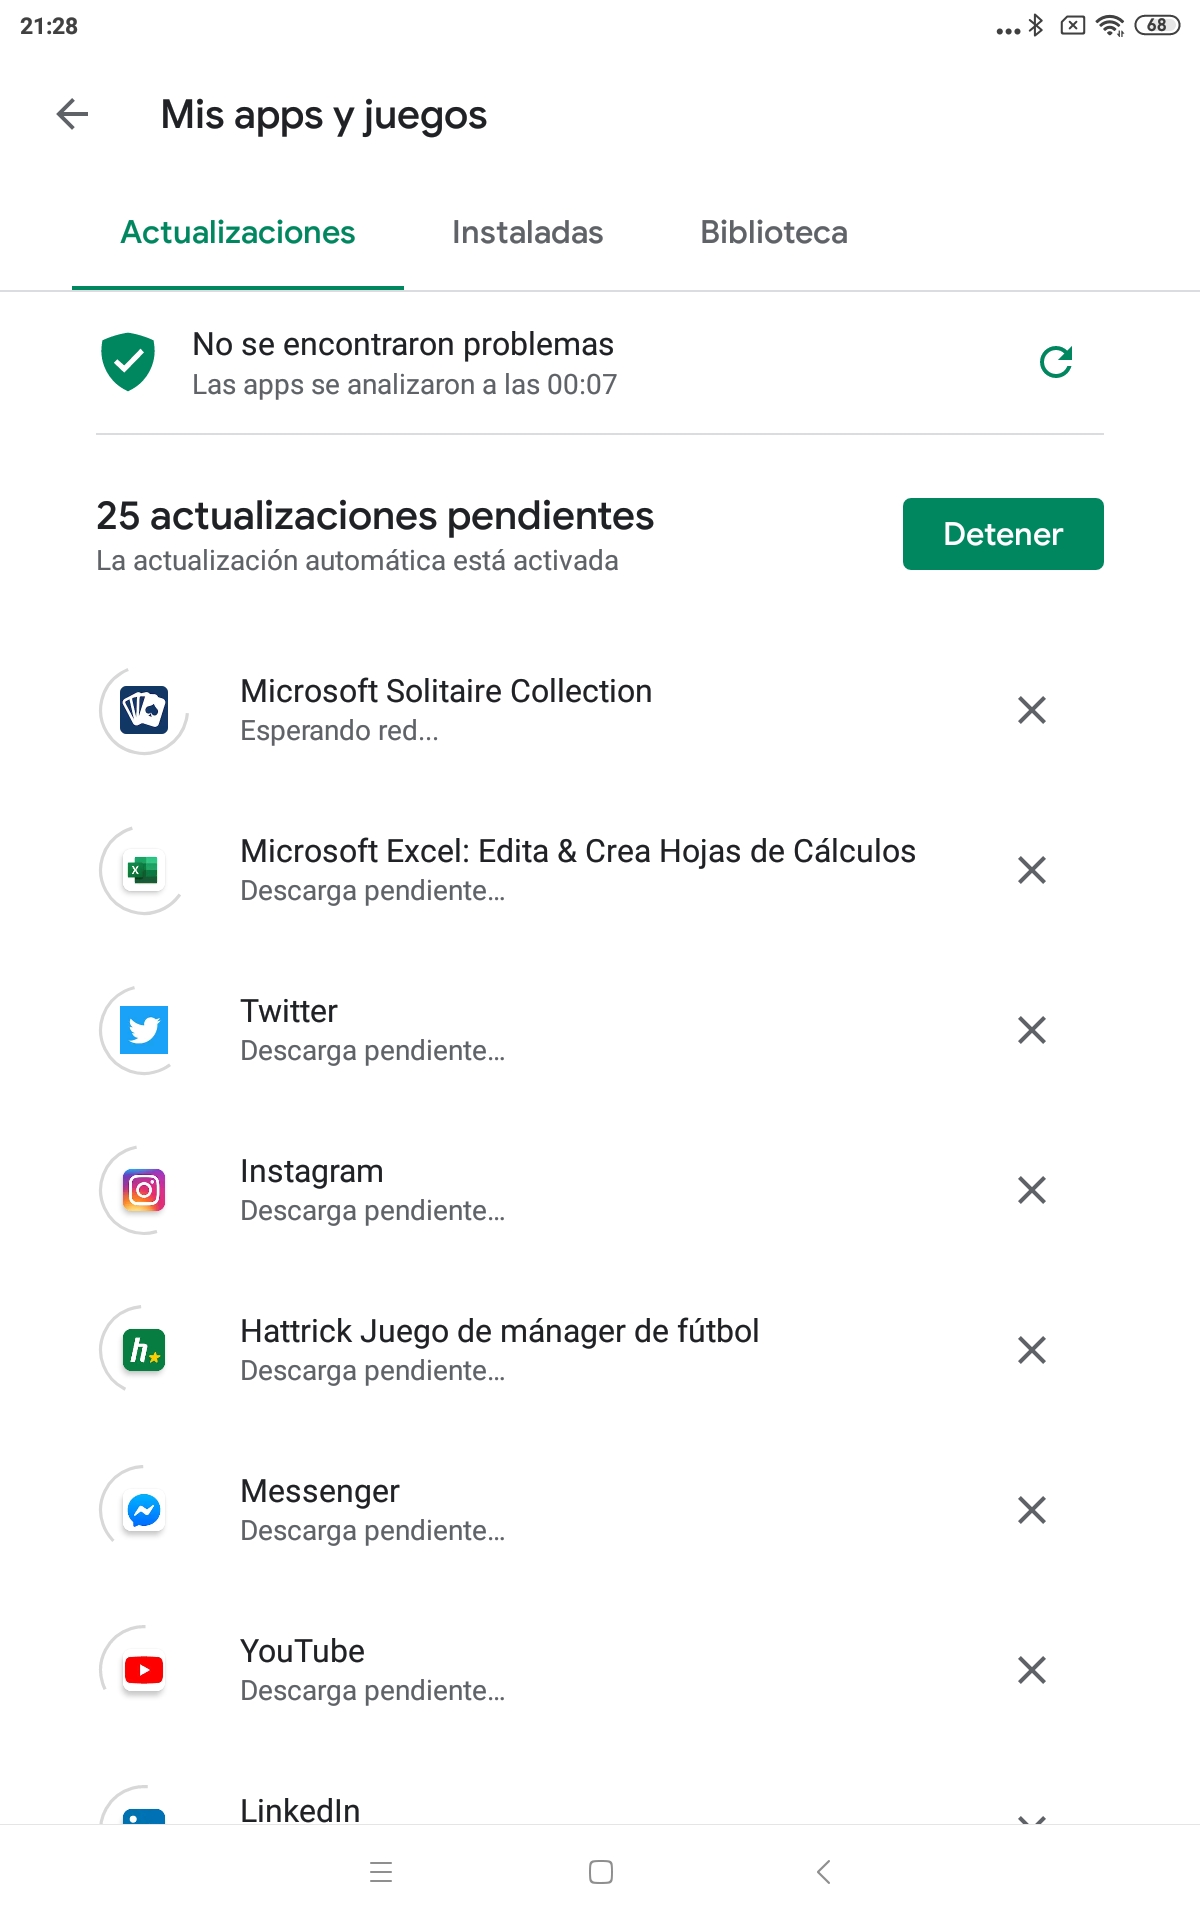Tap the YouTube app icon
The height and width of the screenshot is (1920, 1200).
point(144,1670)
